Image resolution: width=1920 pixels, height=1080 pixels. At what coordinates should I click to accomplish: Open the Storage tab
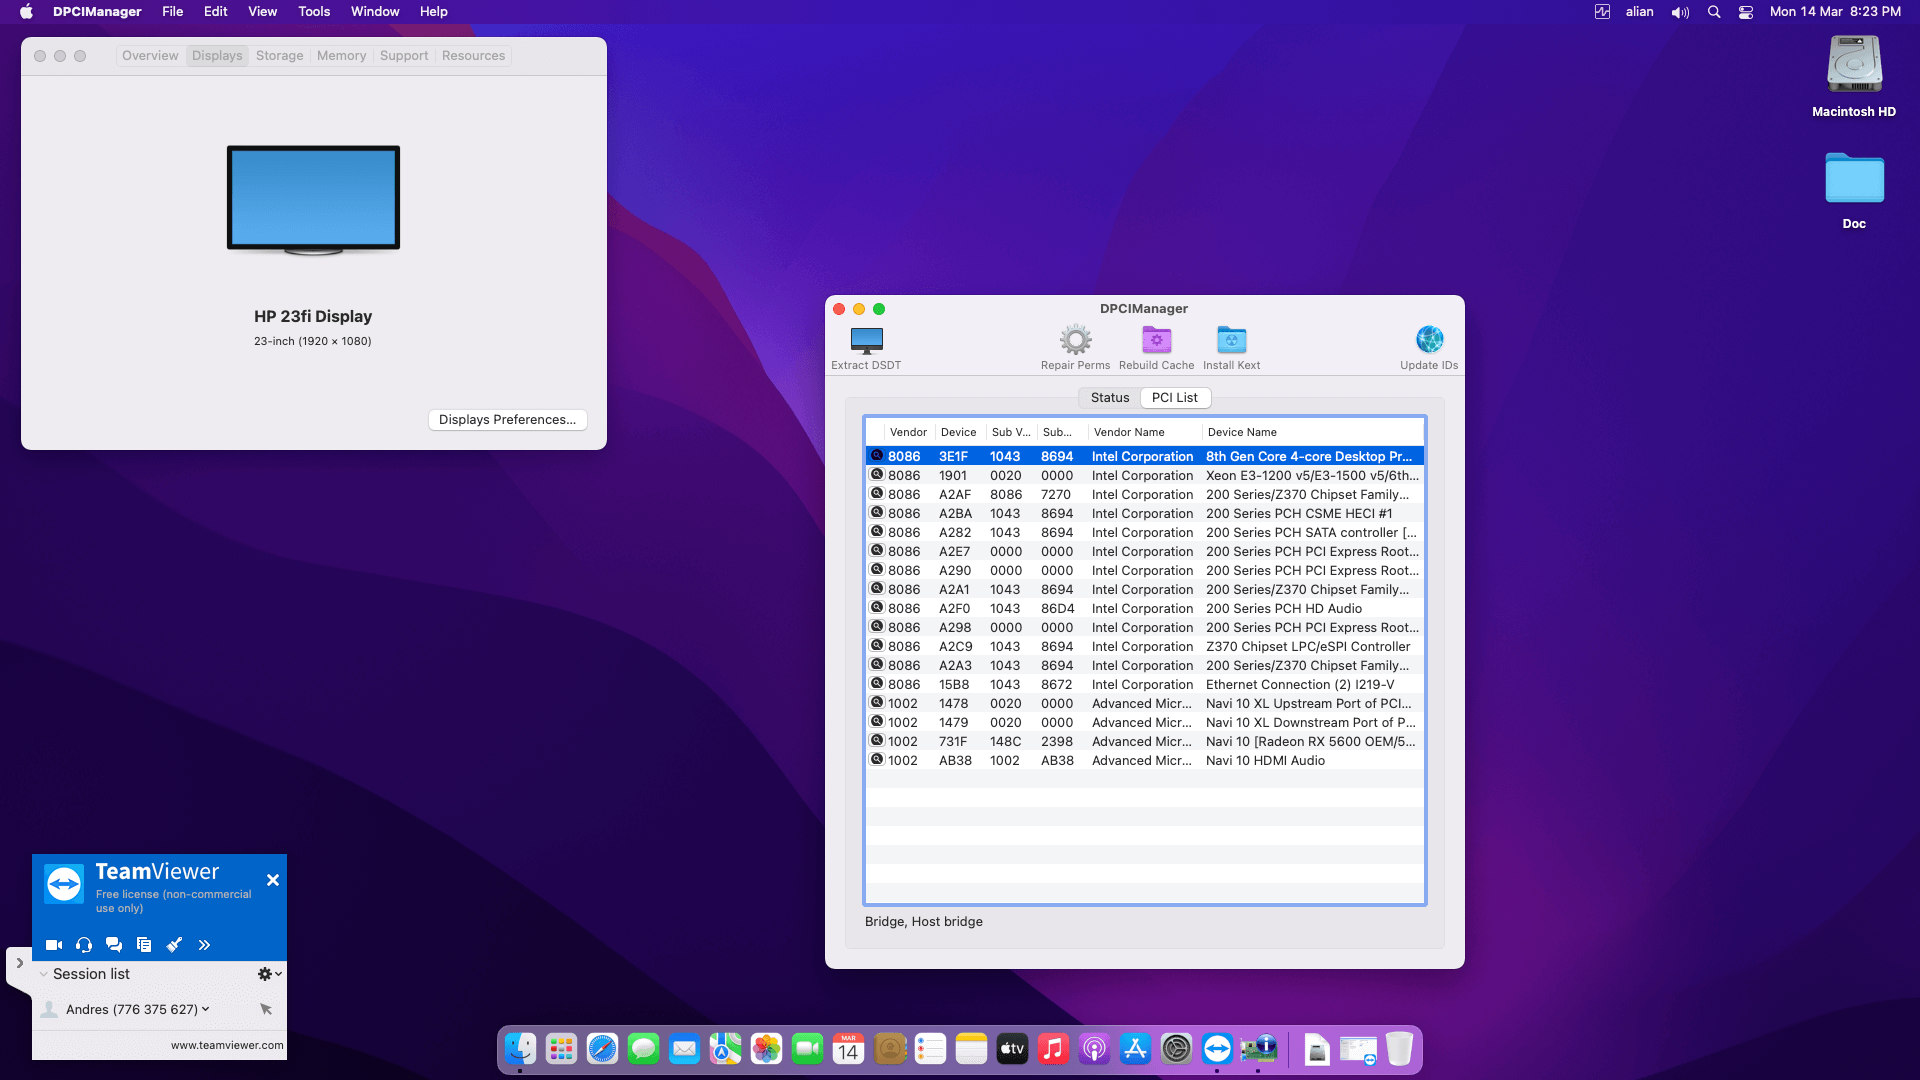[280, 56]
